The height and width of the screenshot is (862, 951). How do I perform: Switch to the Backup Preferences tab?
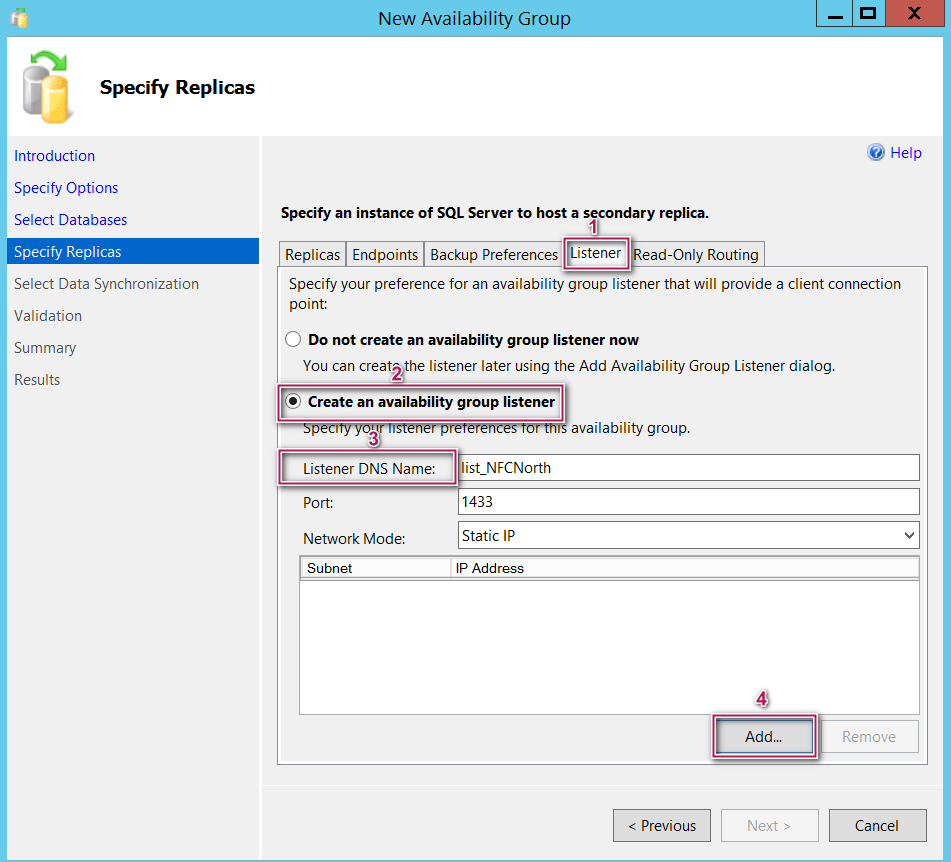[493, 254]
